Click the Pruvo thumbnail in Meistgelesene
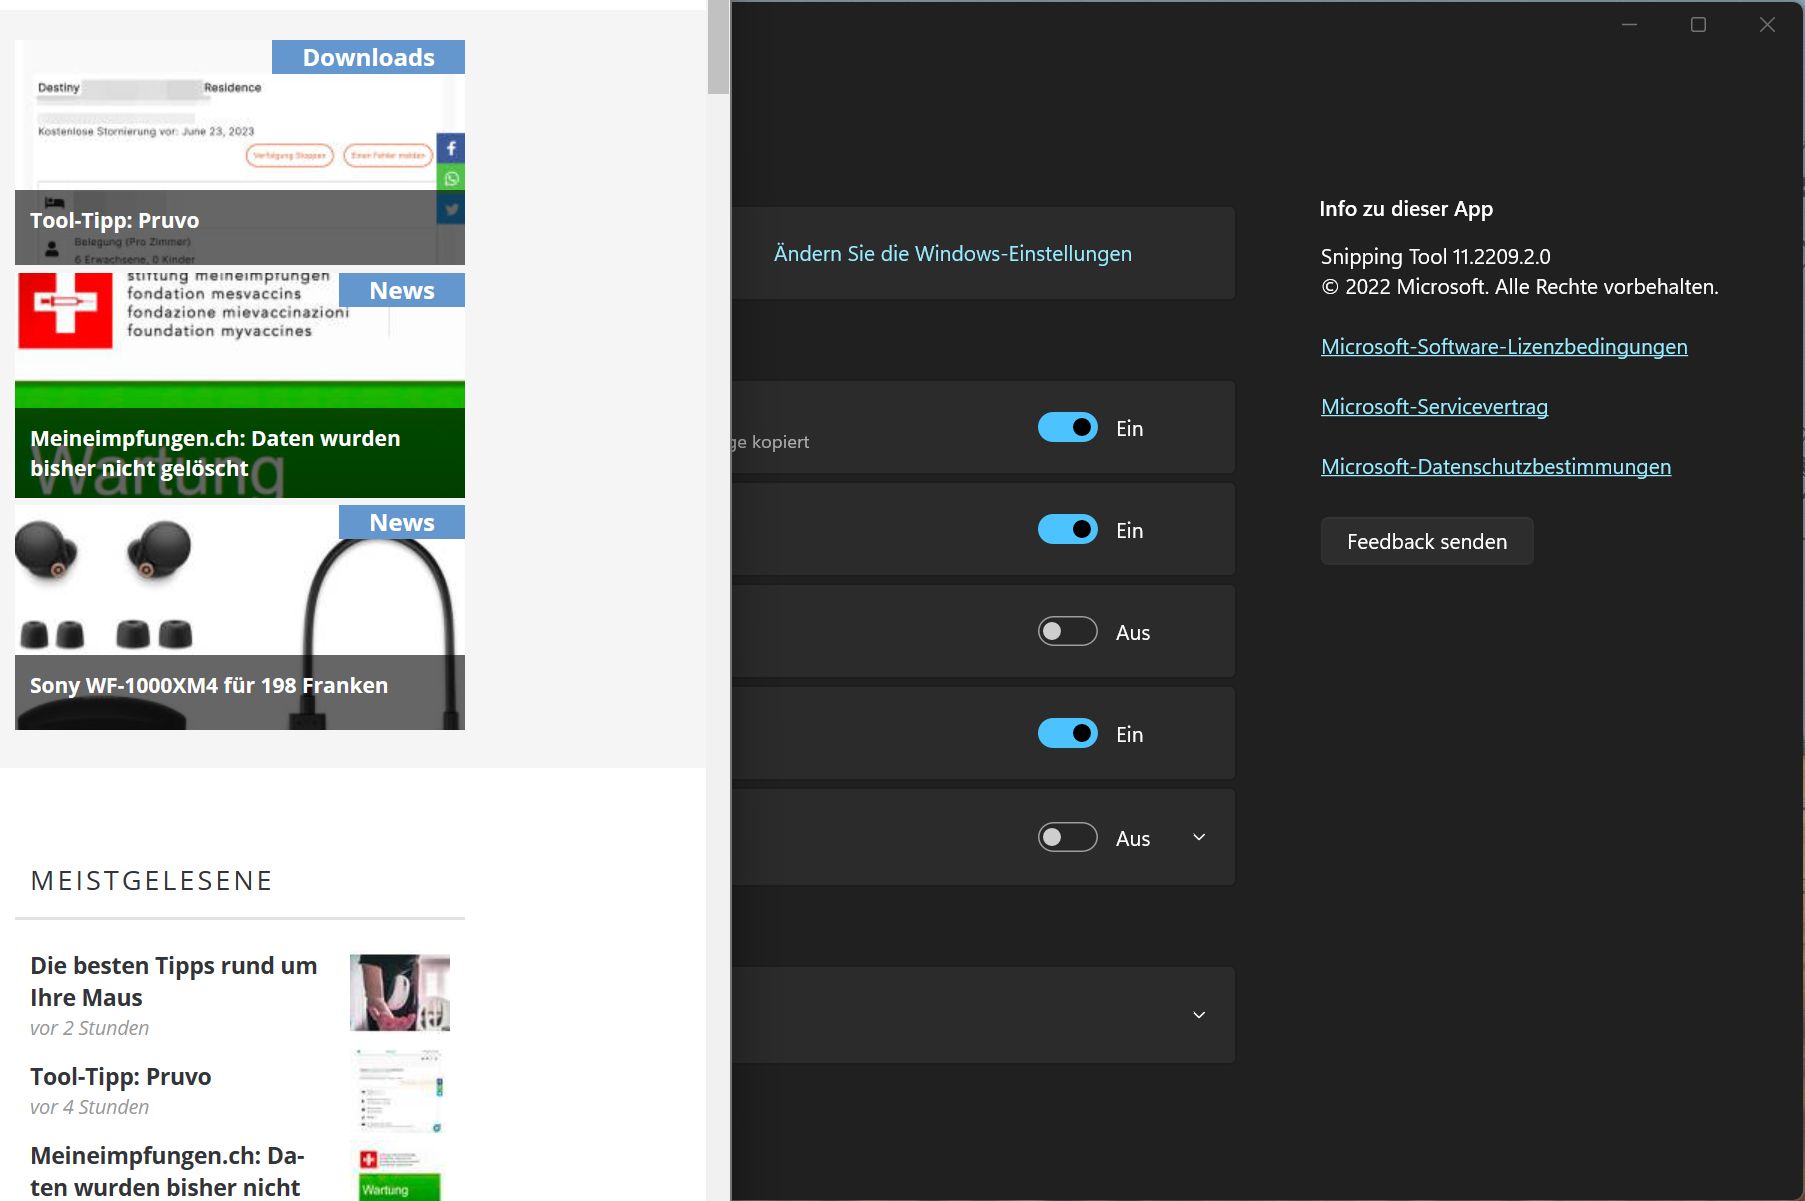The height and width of the screenshot is (1201, 1805). (400, 1090)
